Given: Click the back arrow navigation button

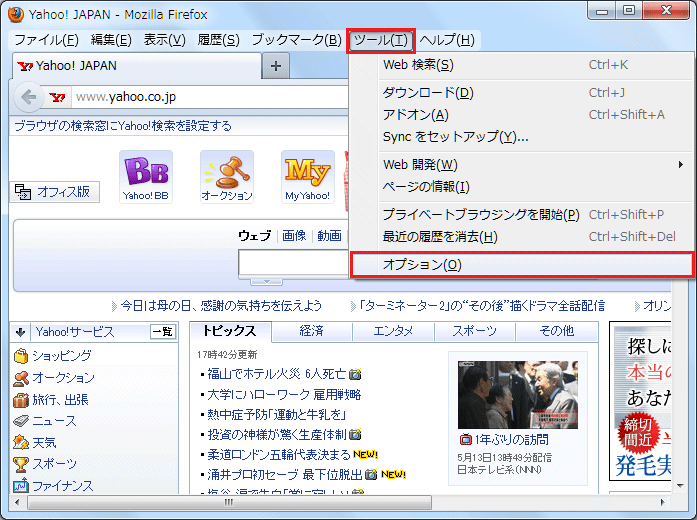Looking at the screenshot, I should pyautogui.click(x=29, y=96).
